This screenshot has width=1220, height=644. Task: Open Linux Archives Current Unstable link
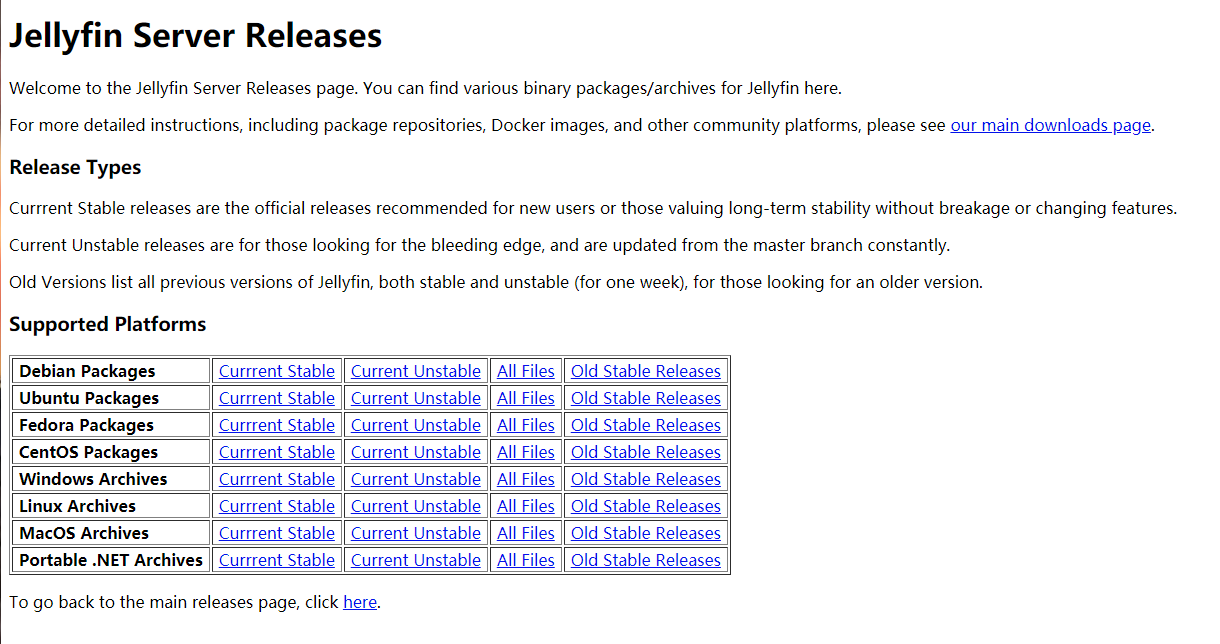coord(415,506)
